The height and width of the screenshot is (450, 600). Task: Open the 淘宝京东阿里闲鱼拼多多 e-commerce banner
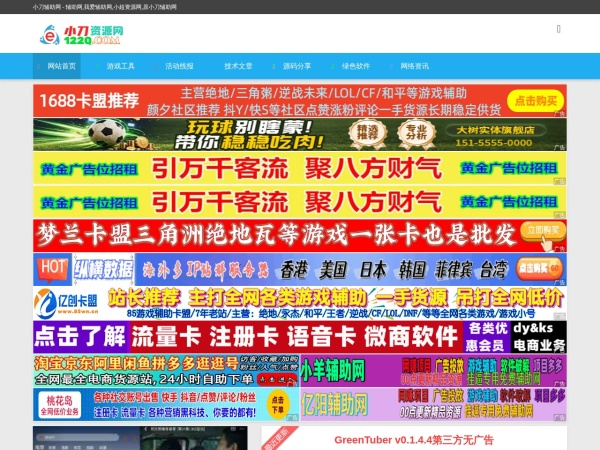(166, 370)
